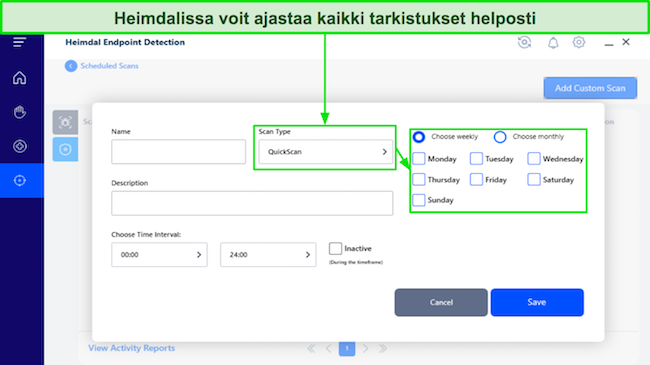Jump to last page arrow
The image size is (650, 365).
(383, 348)
